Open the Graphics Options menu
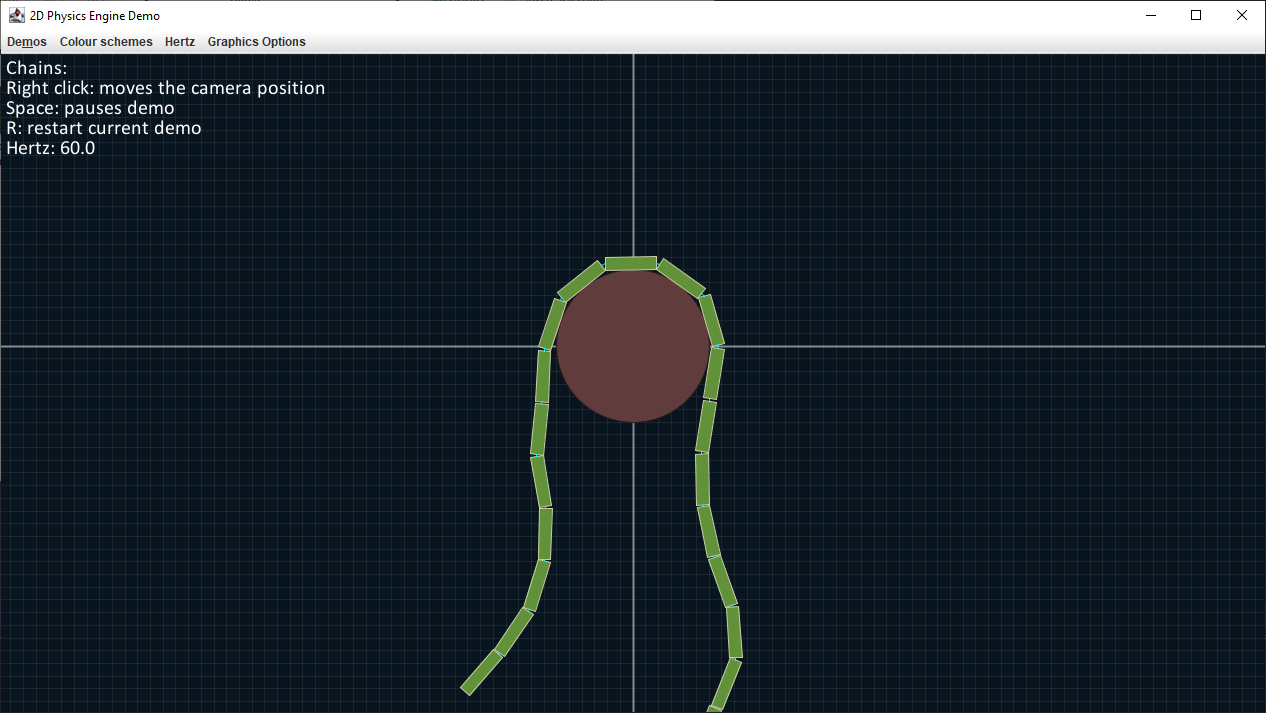The height and width of the screenshot is (713, 1266). pos(256,42)
